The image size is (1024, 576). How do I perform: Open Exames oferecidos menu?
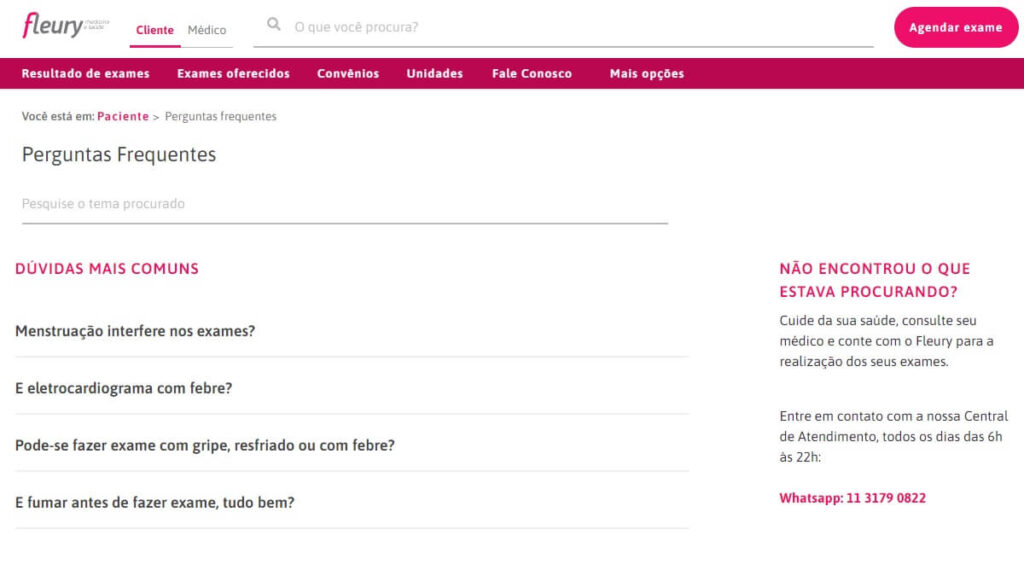(x=233, y=74)
